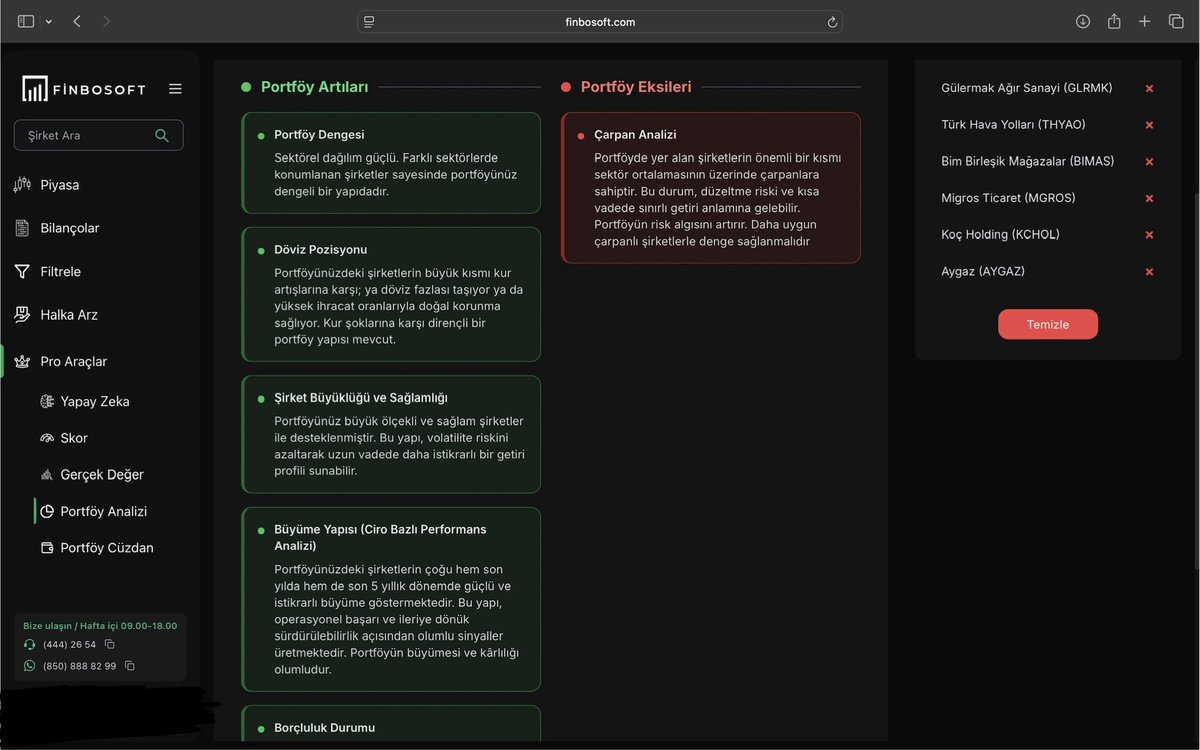The width and height of the screenshot is (1200, 750).
Task: Select Portföy Analizi in the sidebar
Action: [x=104, y=511]
